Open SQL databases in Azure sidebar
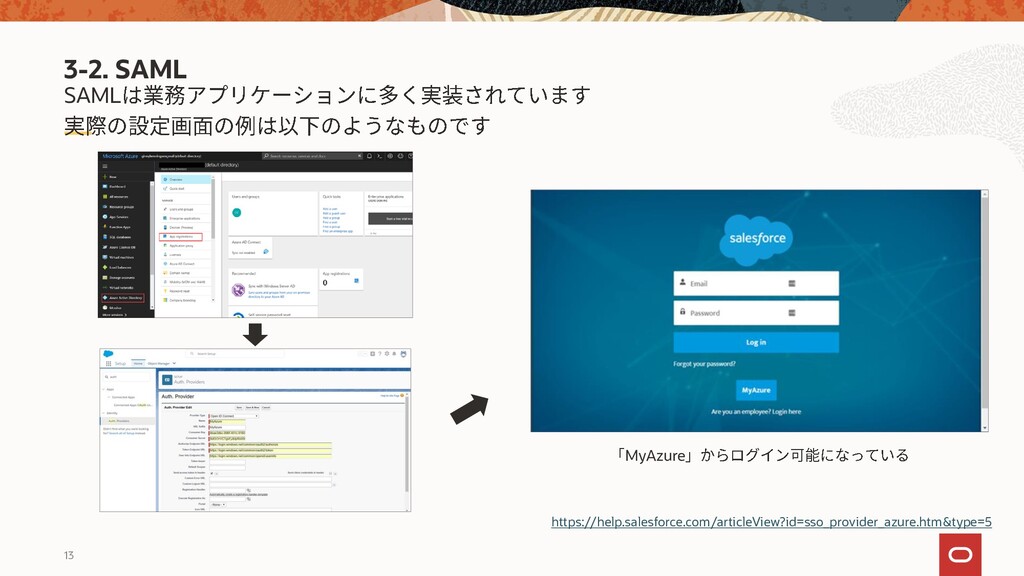1024x576 pixels. click(x=117, y=237)
